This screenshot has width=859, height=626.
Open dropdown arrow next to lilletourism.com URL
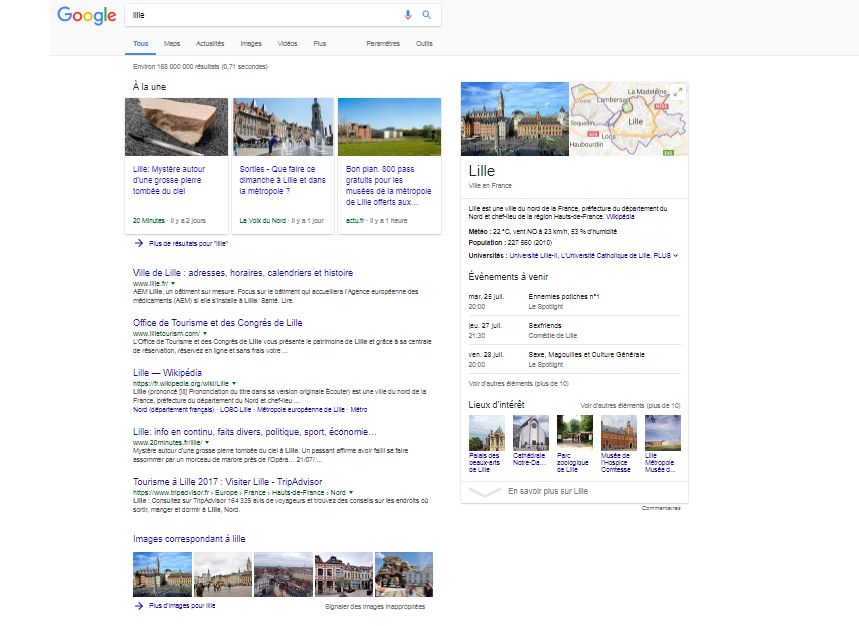click(205, 334)
